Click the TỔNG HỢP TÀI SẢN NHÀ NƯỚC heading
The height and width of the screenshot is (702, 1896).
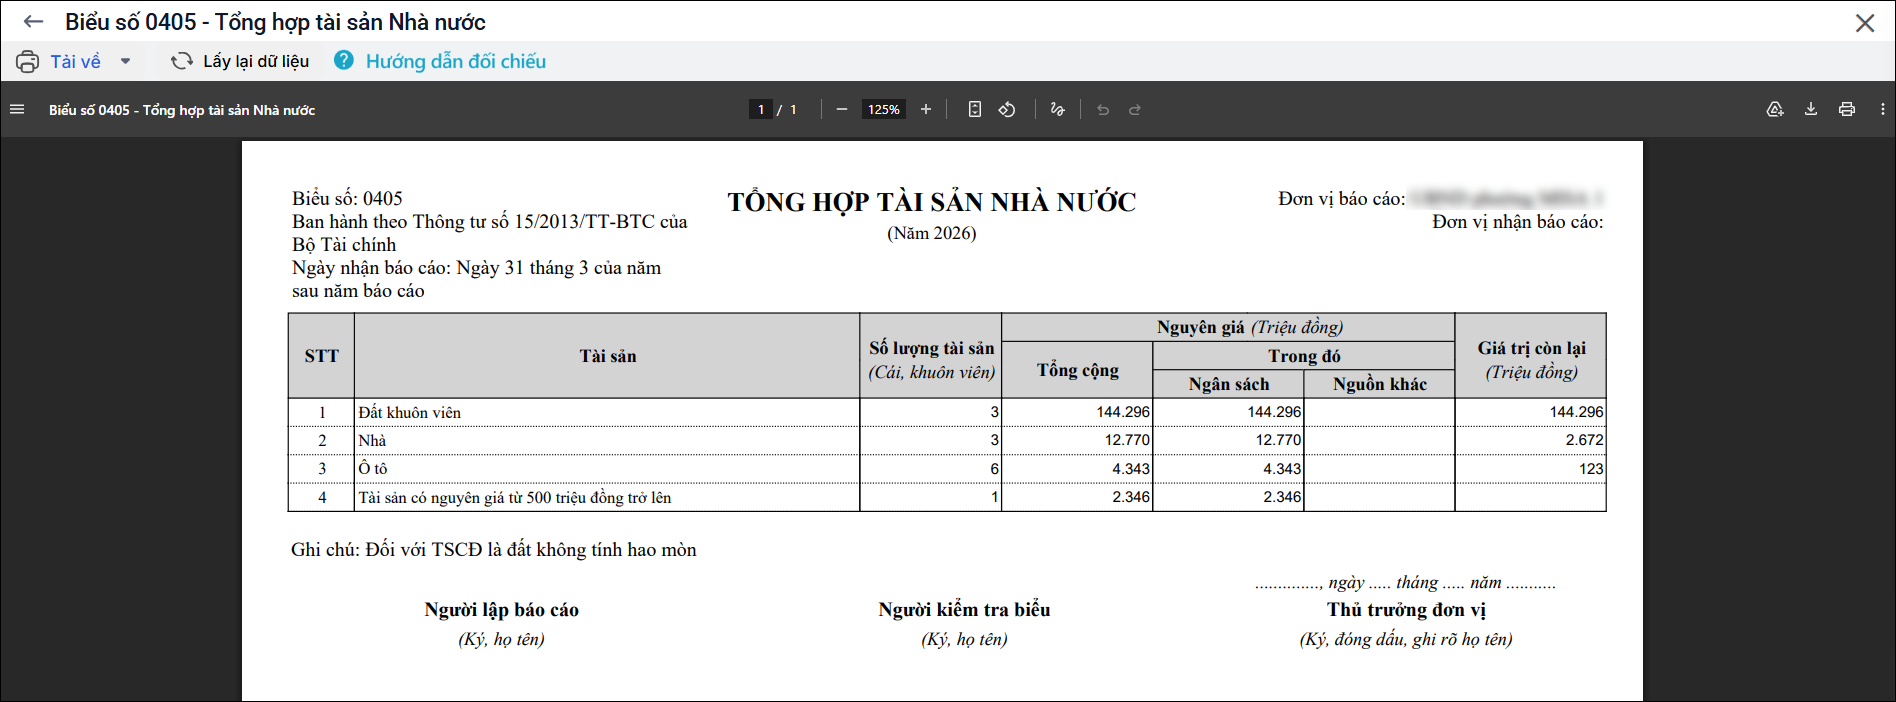coord(932,202)
